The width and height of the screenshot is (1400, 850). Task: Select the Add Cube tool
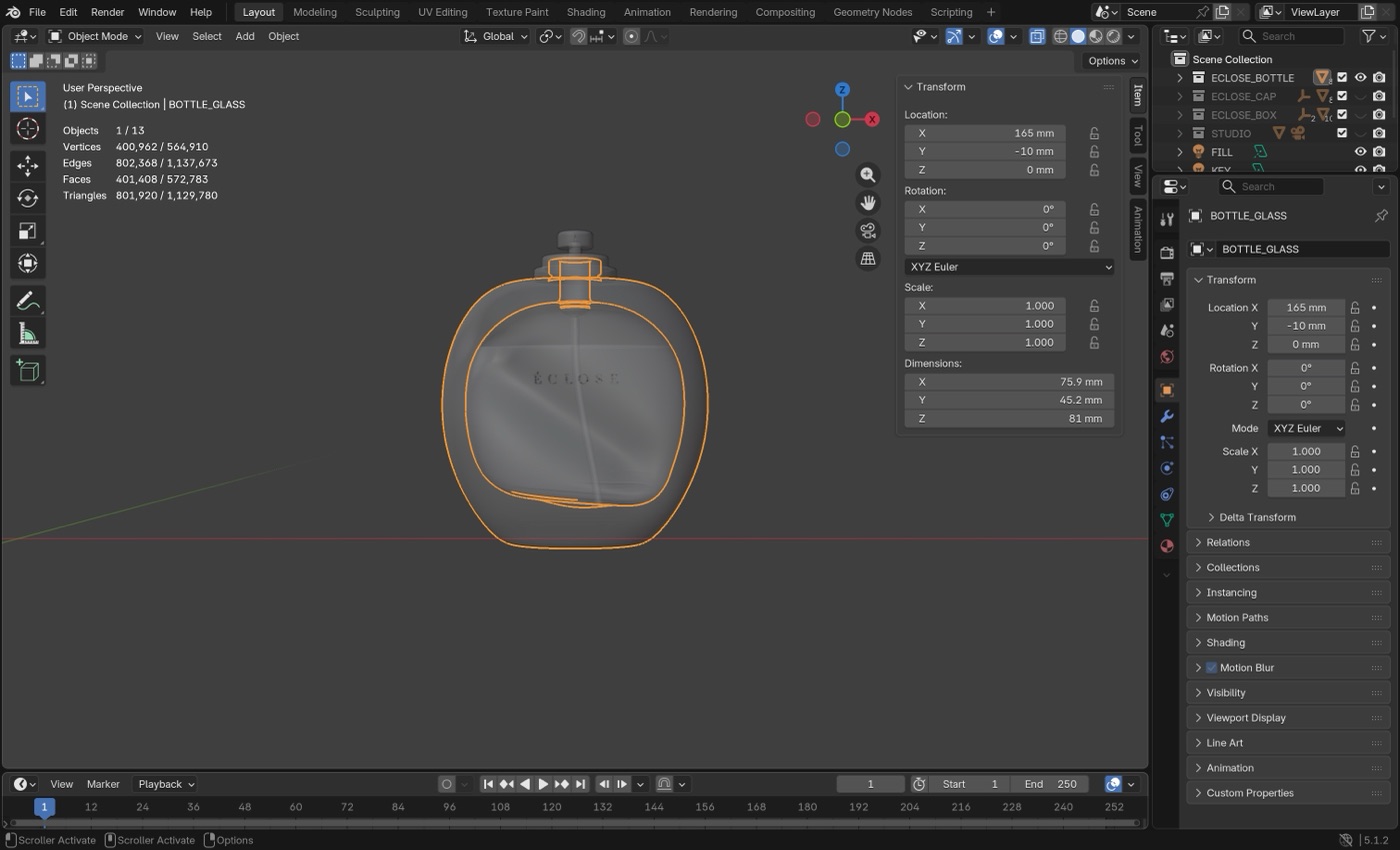(28, 371)
